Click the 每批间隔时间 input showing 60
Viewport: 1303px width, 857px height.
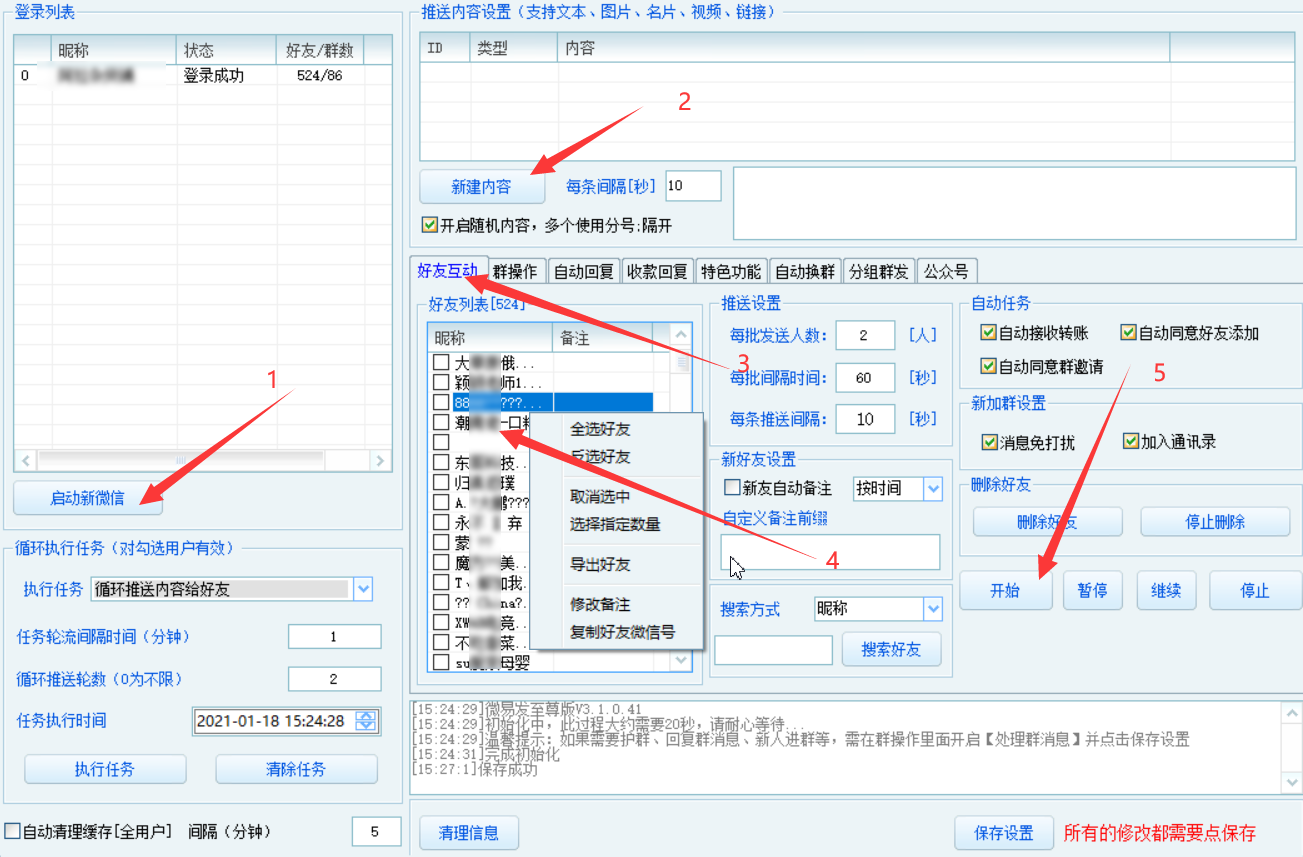(x=865, y=377)
